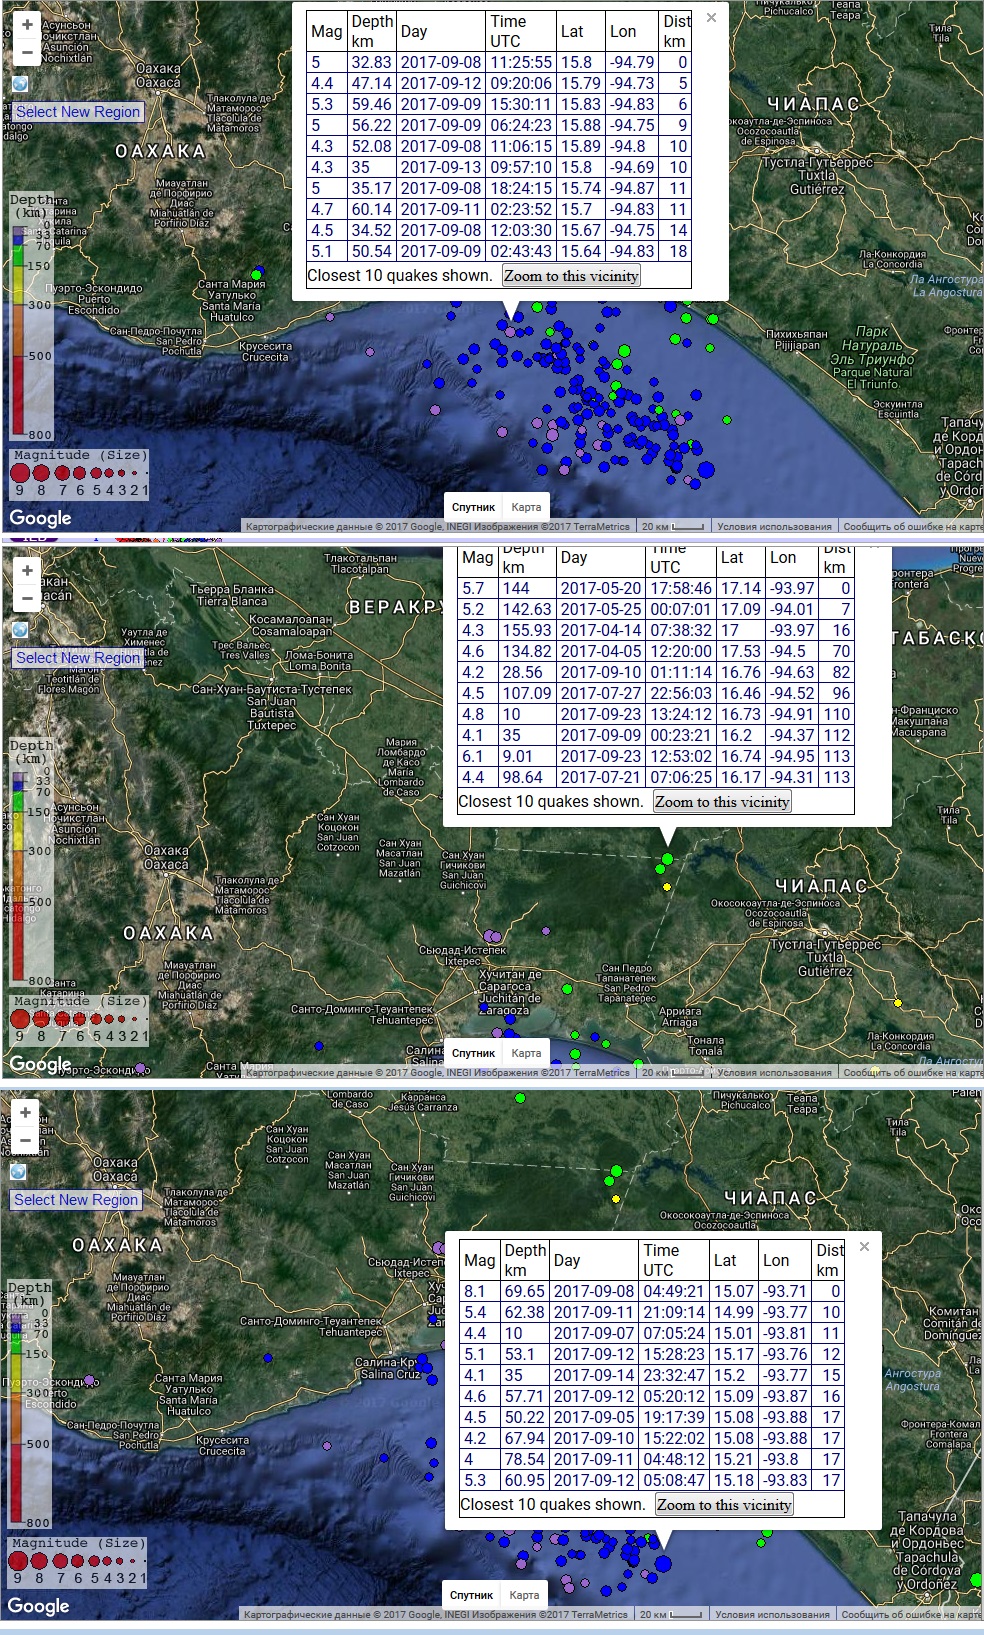Click the globe icon on the top map
The width and height of the screenshot is (984, 1635).
[20, 84]
